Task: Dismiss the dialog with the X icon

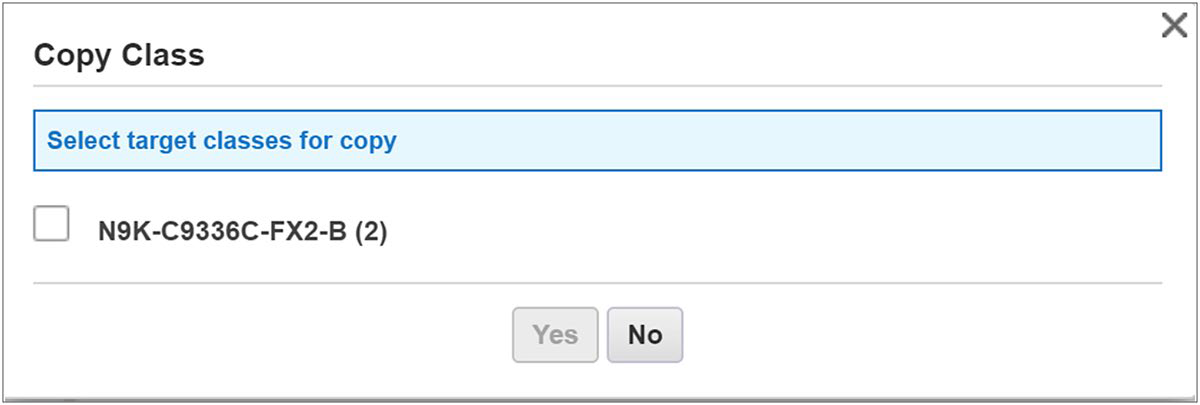Action: click(x=1174, y=26)
